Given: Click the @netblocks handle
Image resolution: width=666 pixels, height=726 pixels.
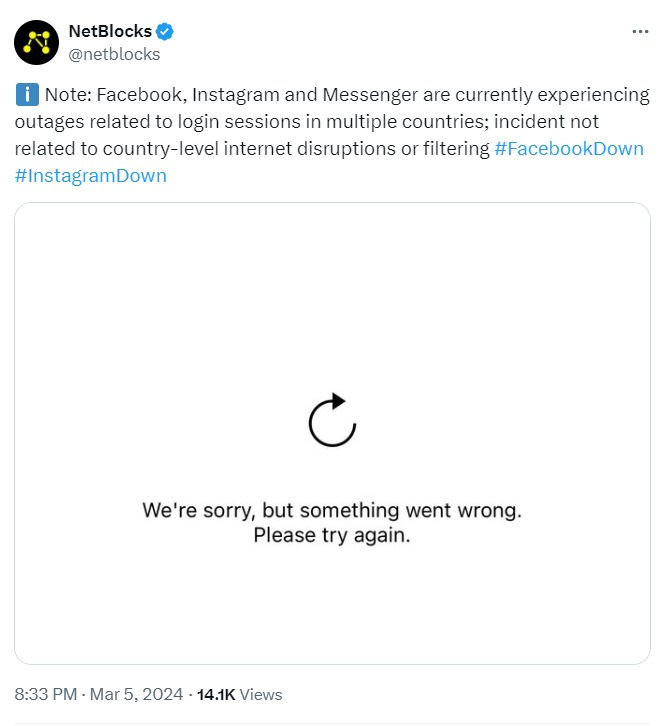Looking at the screenshot, I should 114,54.
